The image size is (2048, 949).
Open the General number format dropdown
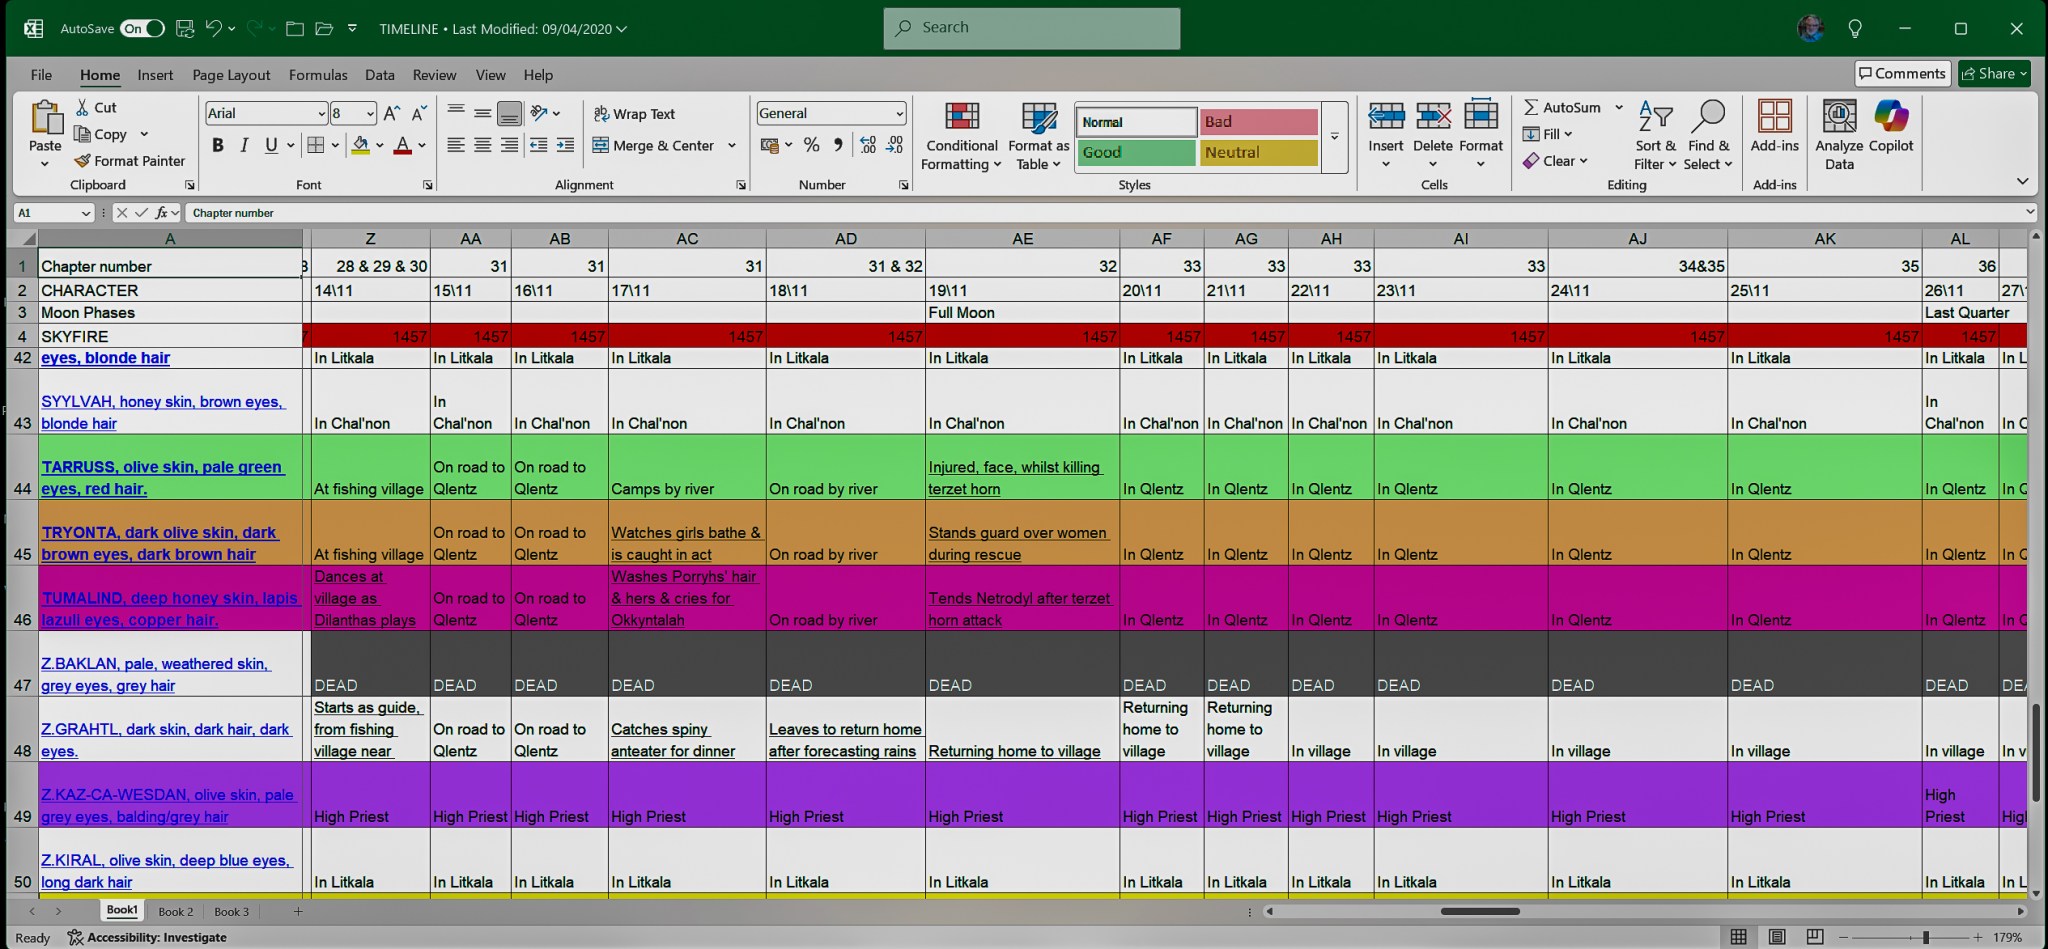coord(899,114)
